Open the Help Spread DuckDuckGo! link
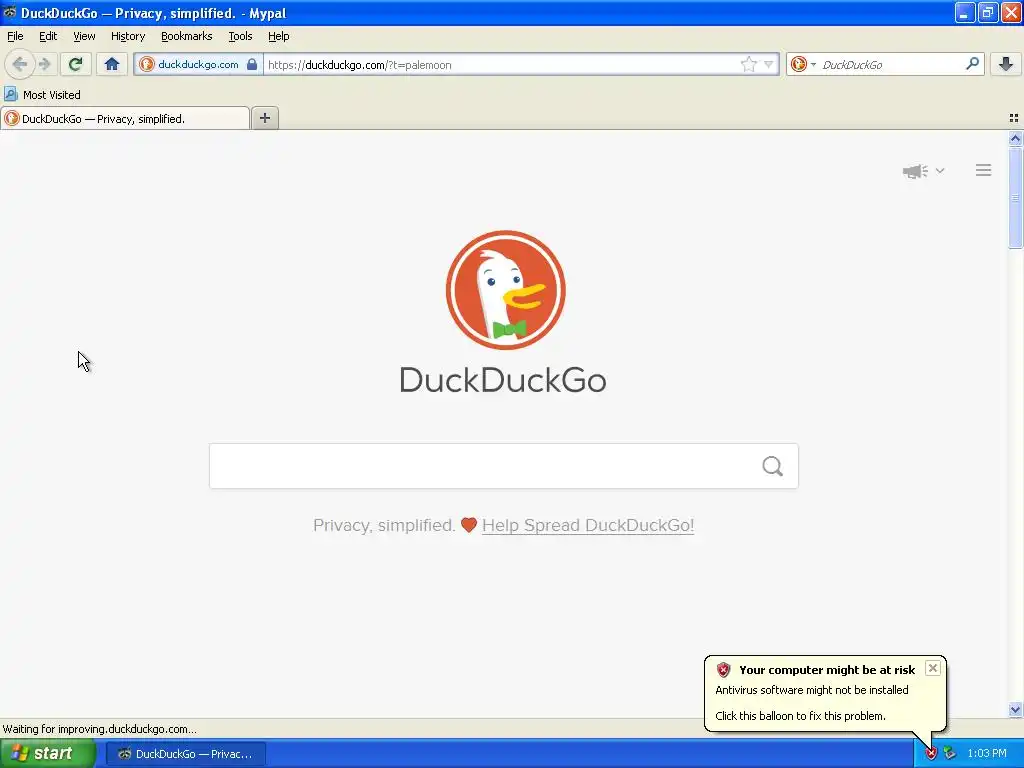 (x=588, y=525)
